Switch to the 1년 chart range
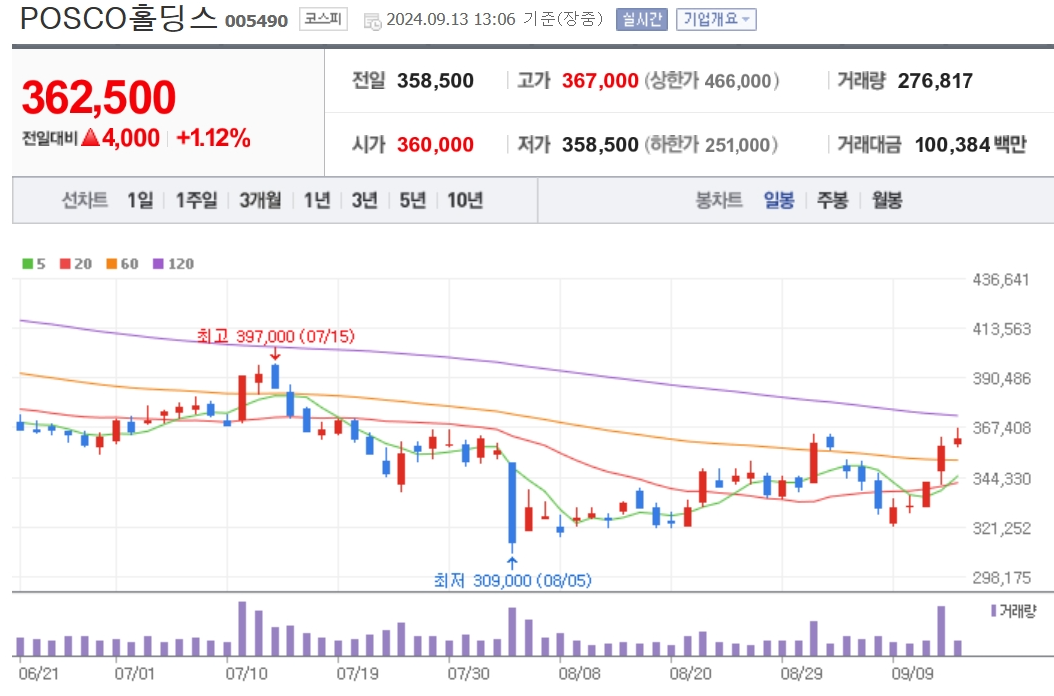The width and height of the screenshot is (1054, 696). 317,200
